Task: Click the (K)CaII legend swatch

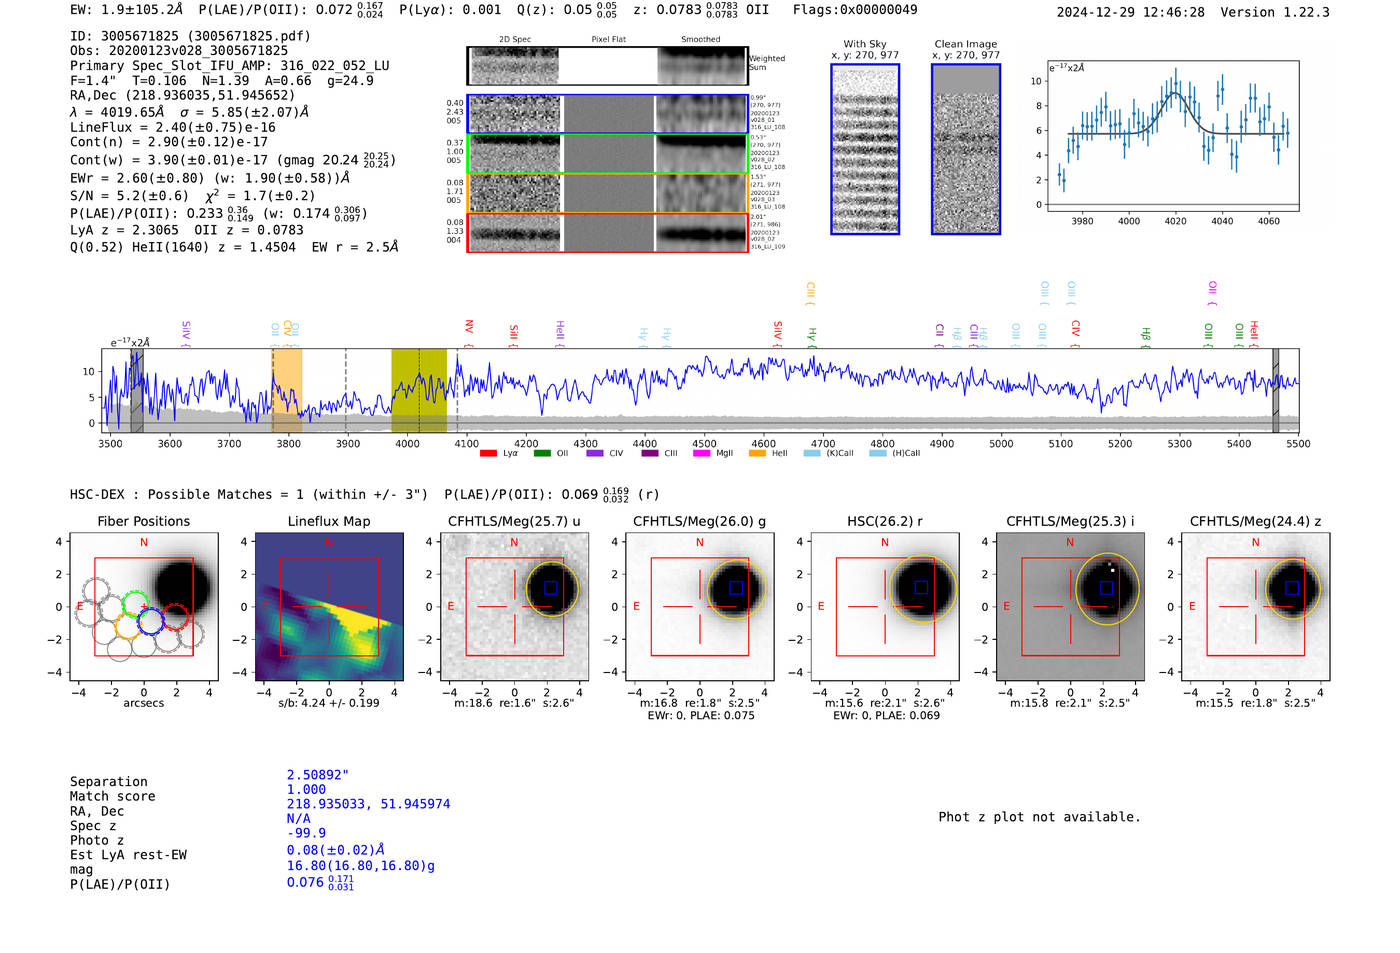Action: [812, 454]
